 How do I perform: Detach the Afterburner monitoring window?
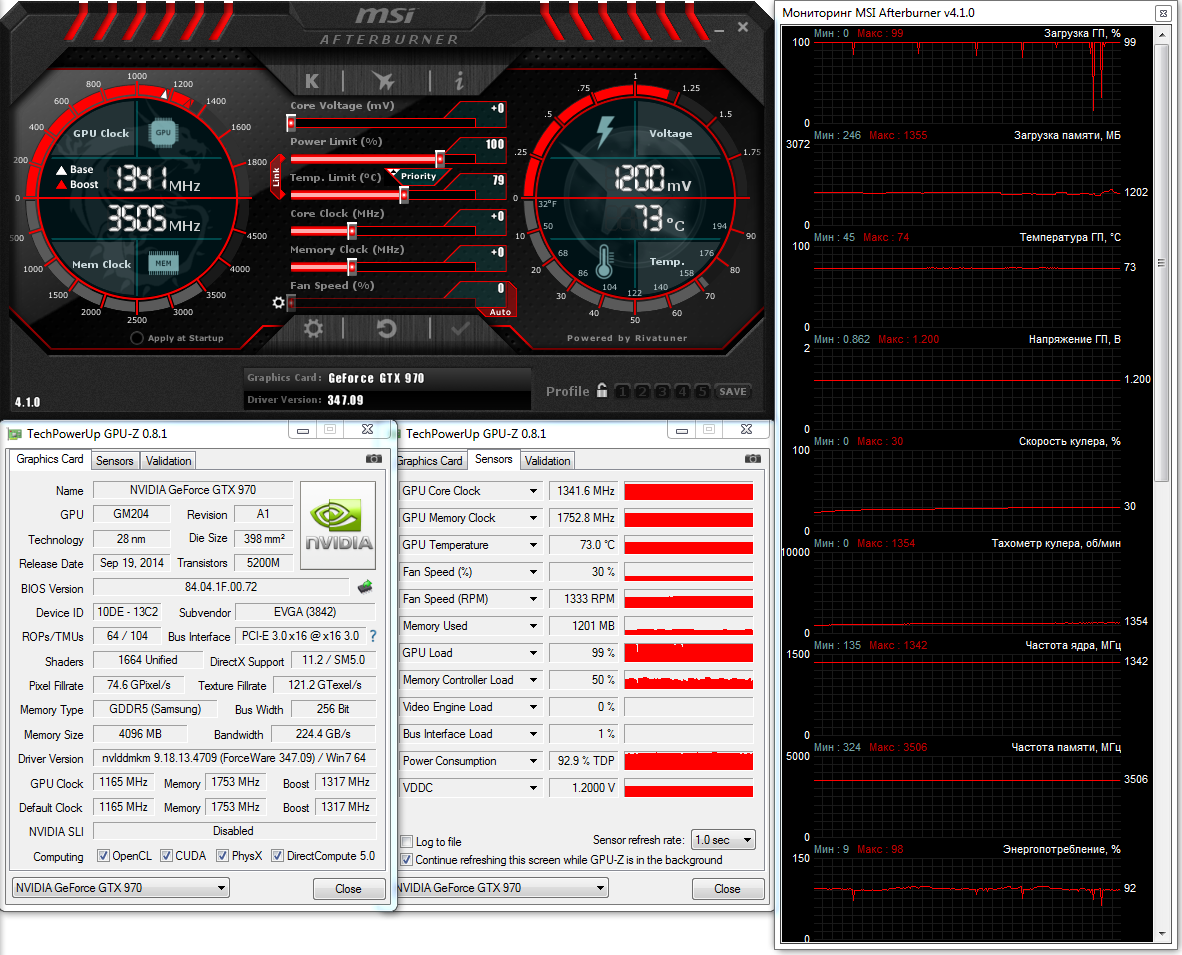(x=1162, y=13)
